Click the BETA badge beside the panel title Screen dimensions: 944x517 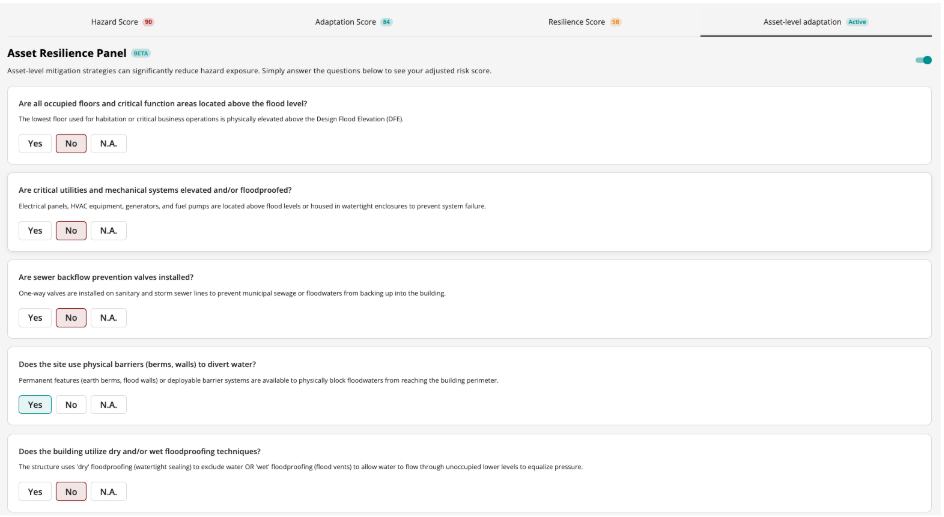pos(141,52)
